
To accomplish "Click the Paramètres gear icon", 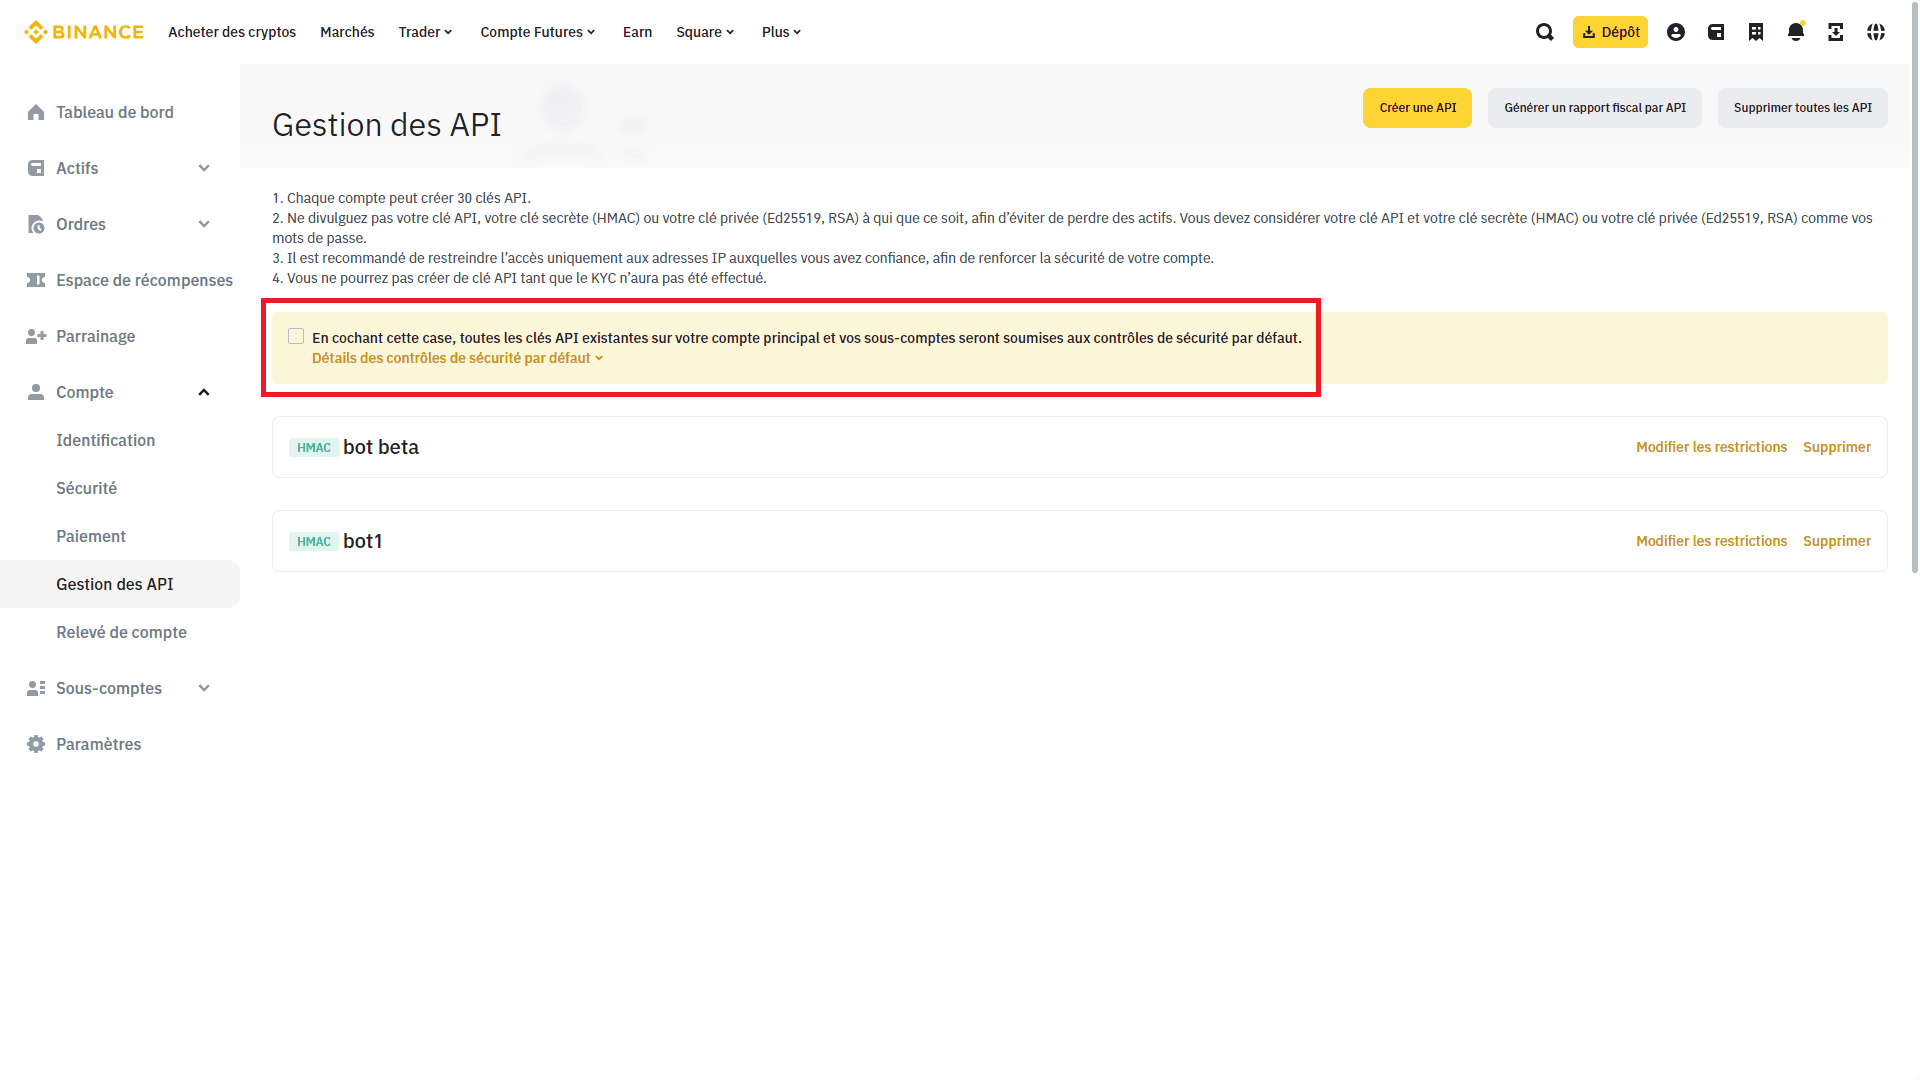I will coord(36,744).
